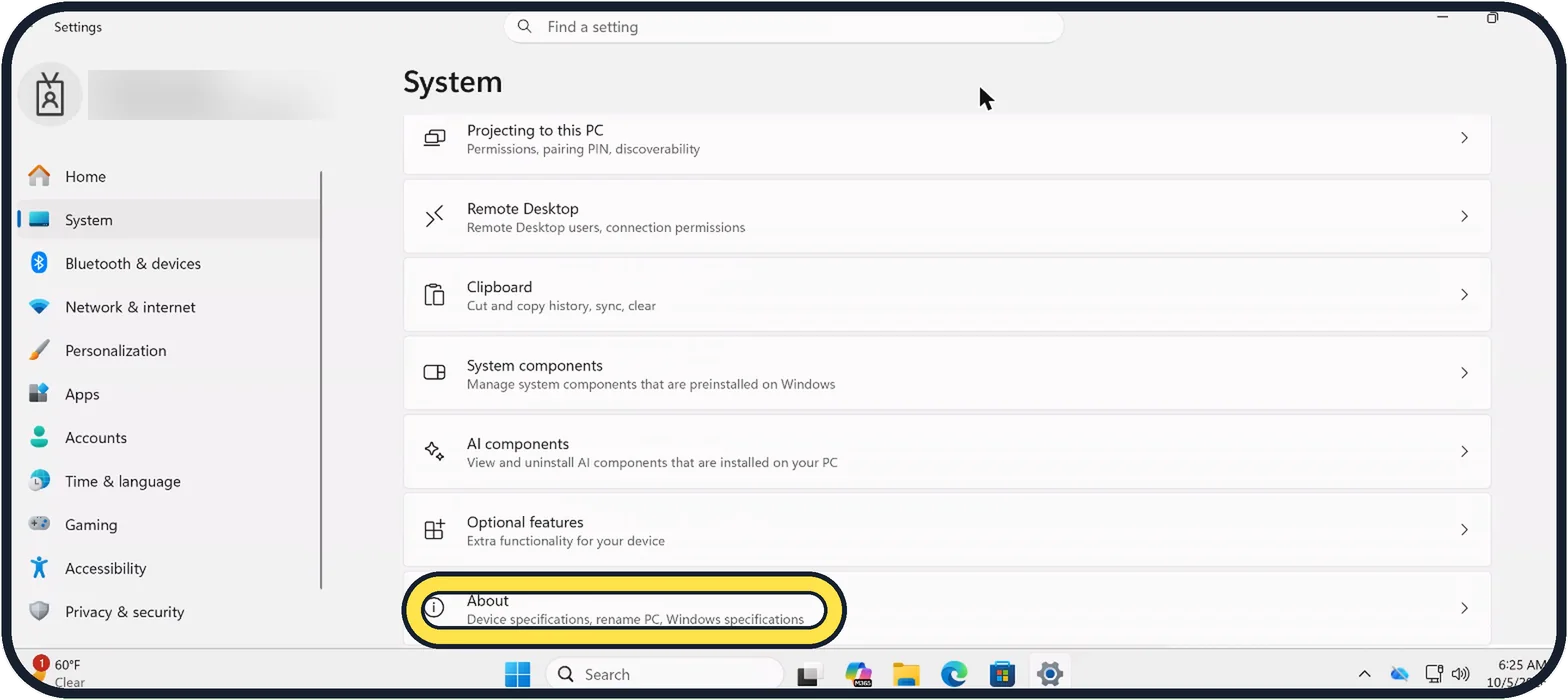Expand About row chevron
The height and width of the screenshot is (700, 1568).
pyautogui.click(x=1464, y=608)
